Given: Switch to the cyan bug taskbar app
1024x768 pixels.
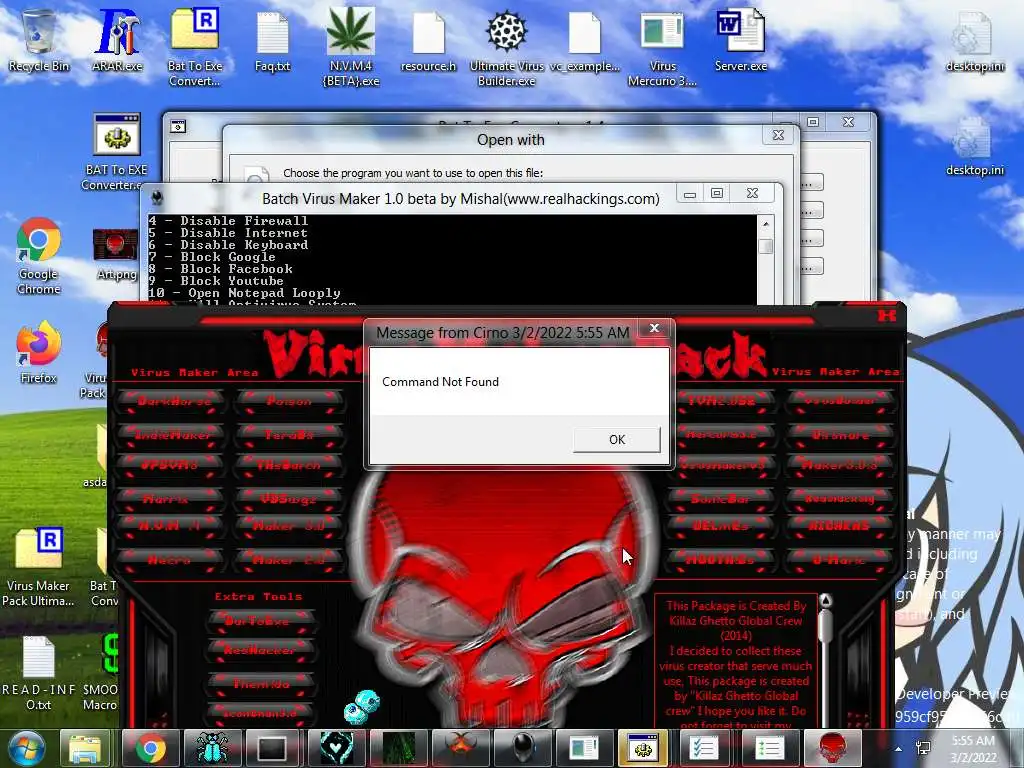Looking at the screenshot, I should click(214, 748).
